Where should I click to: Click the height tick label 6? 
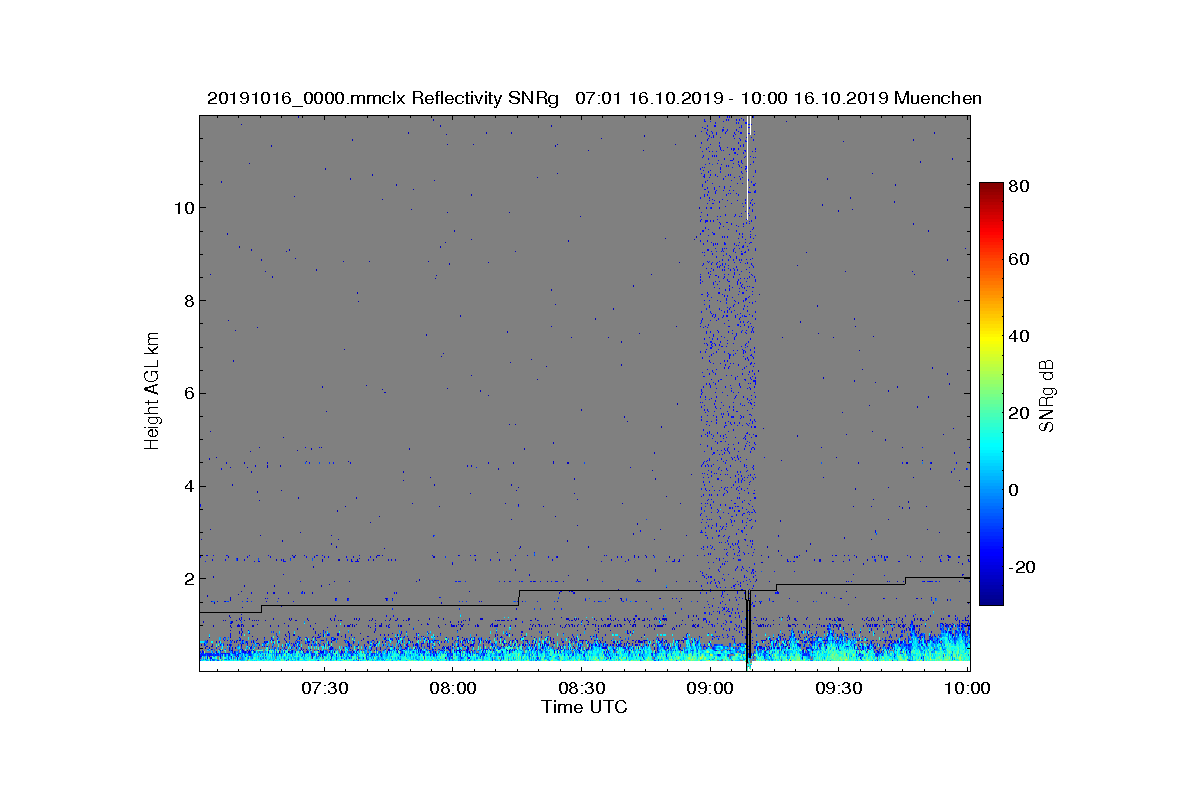tap(187, 394)
